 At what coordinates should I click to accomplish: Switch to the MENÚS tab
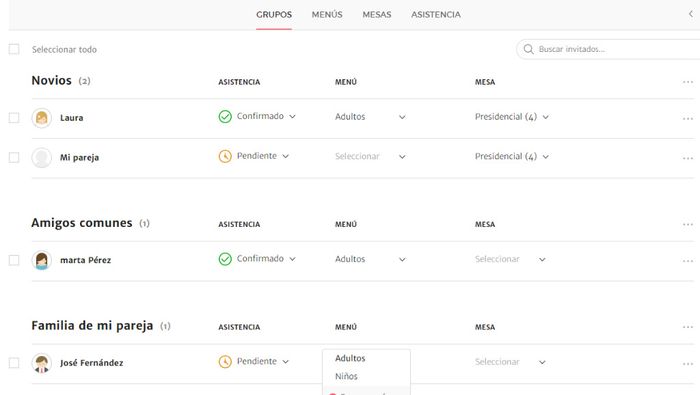[x=327, y=15]
